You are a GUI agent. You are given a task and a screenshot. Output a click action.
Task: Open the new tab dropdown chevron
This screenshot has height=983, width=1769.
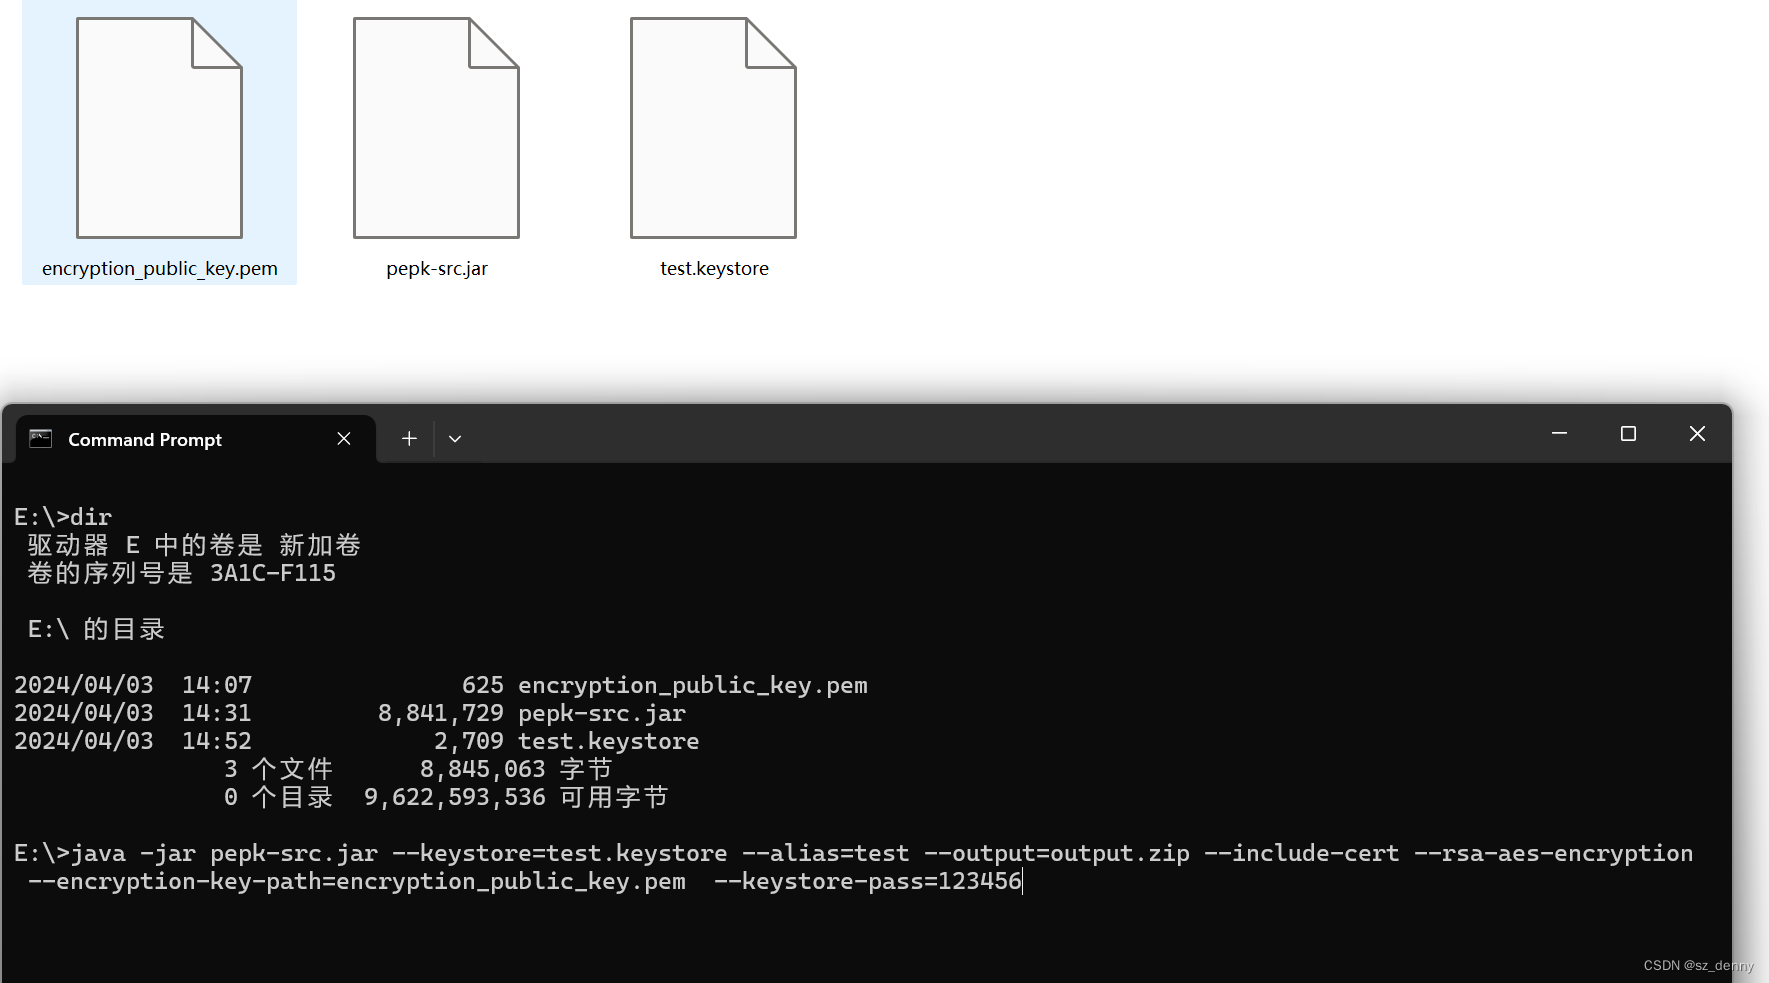point(455,438)
